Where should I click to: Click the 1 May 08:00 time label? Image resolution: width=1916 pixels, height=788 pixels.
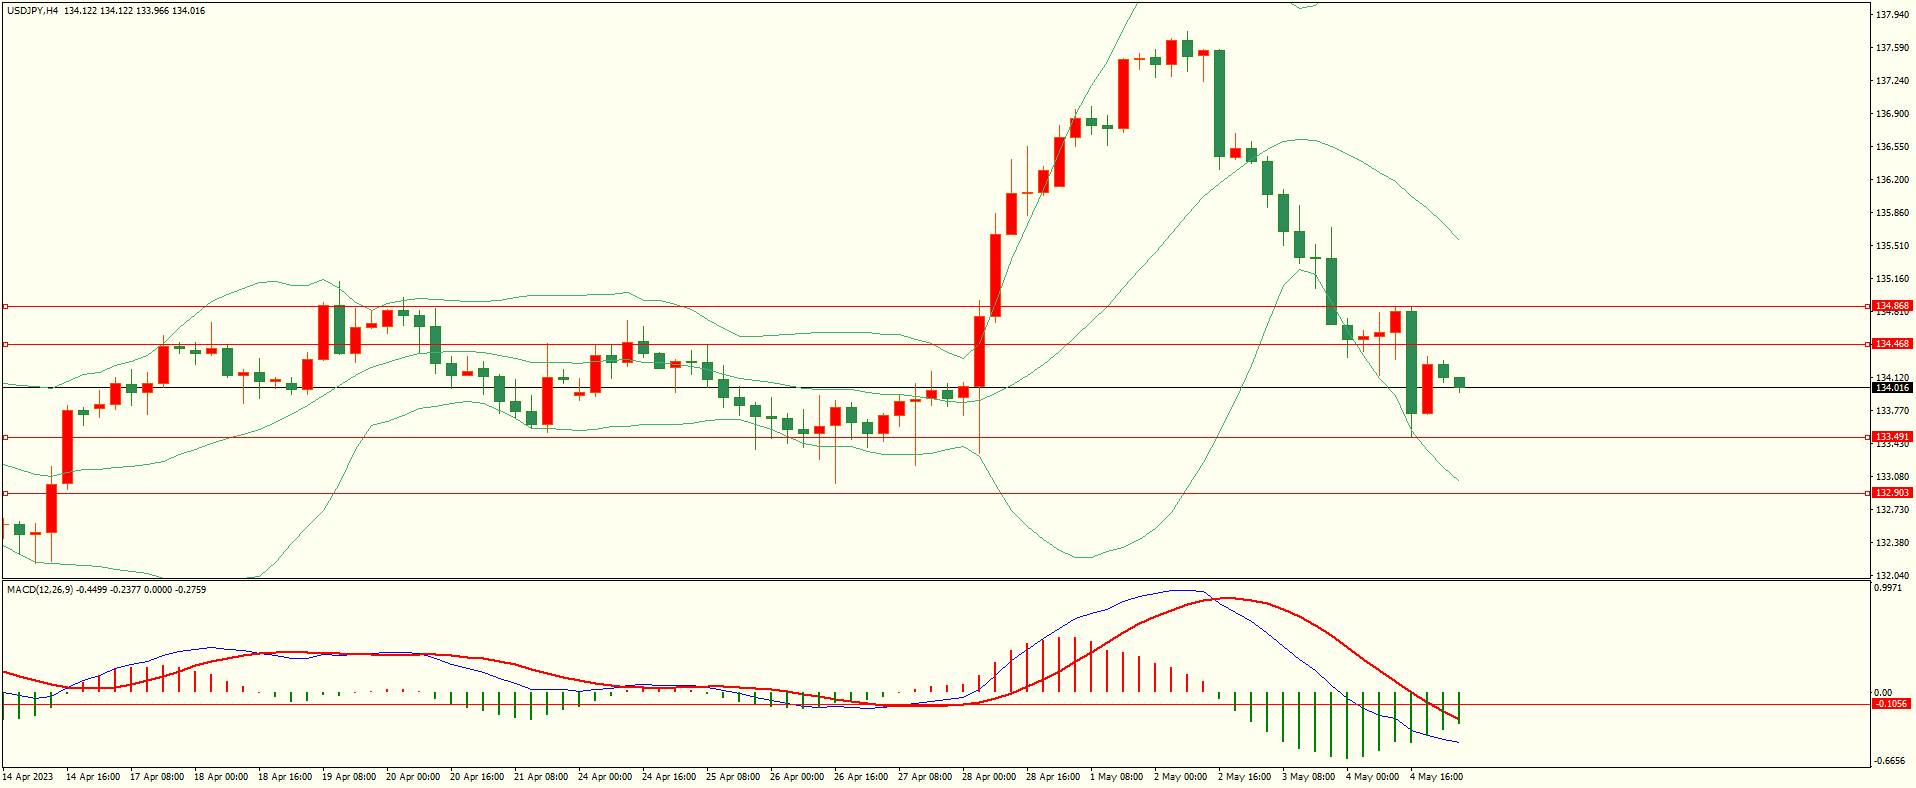click(1117, 777)
